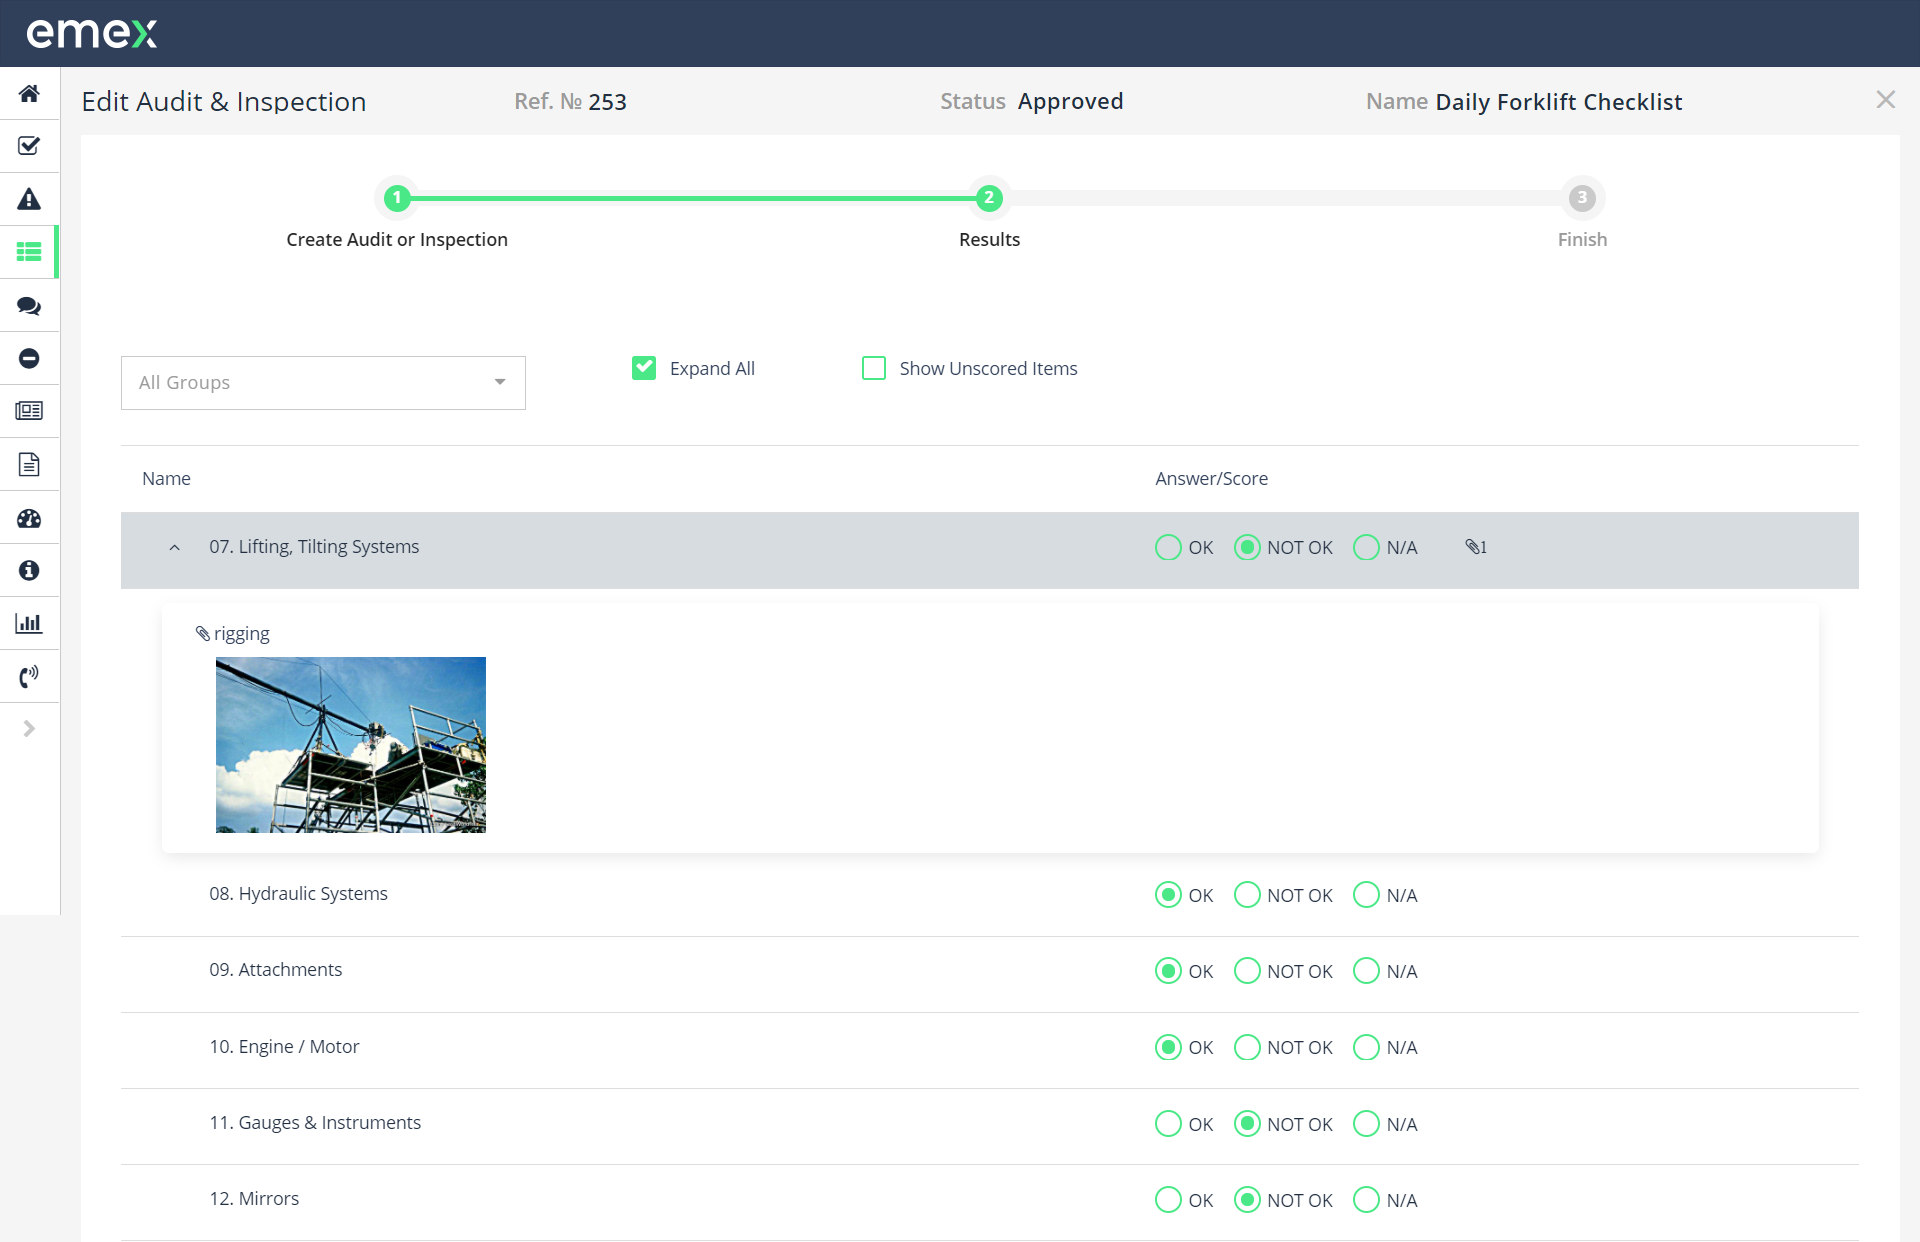
Task: Click the bar chart reports icon in sidebar
Action: click(x=29, y=622)
